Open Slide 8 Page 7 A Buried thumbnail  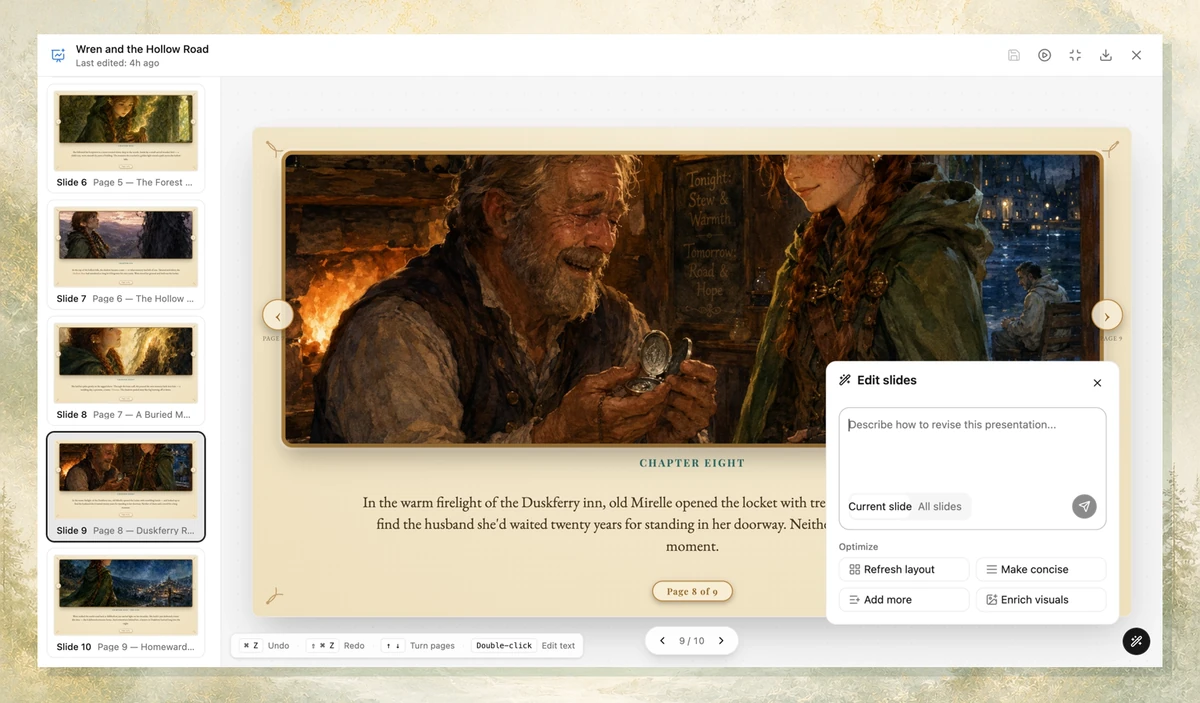pyautogui.click(x=126, y=371)
